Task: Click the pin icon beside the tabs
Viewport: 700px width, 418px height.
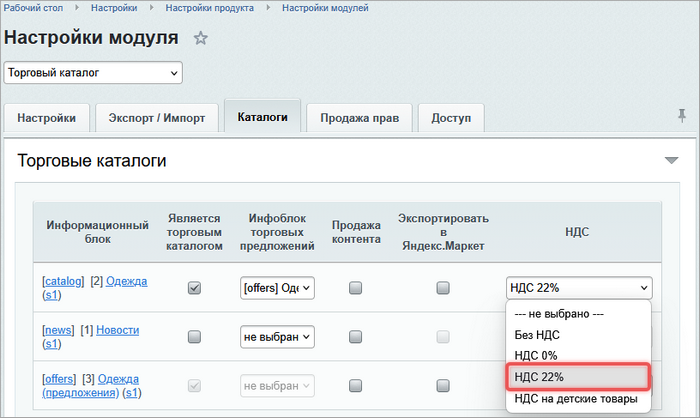Action: pyautogui.click(x=682, y=116)
